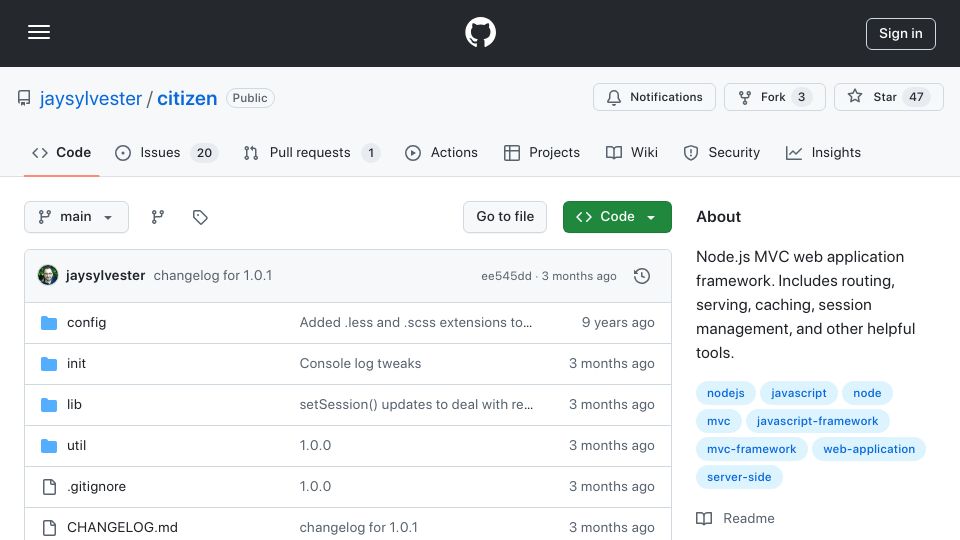Open the hamburger navigation menu
Viewport: 960px width, 540px height.
click(x=39, y=32)
